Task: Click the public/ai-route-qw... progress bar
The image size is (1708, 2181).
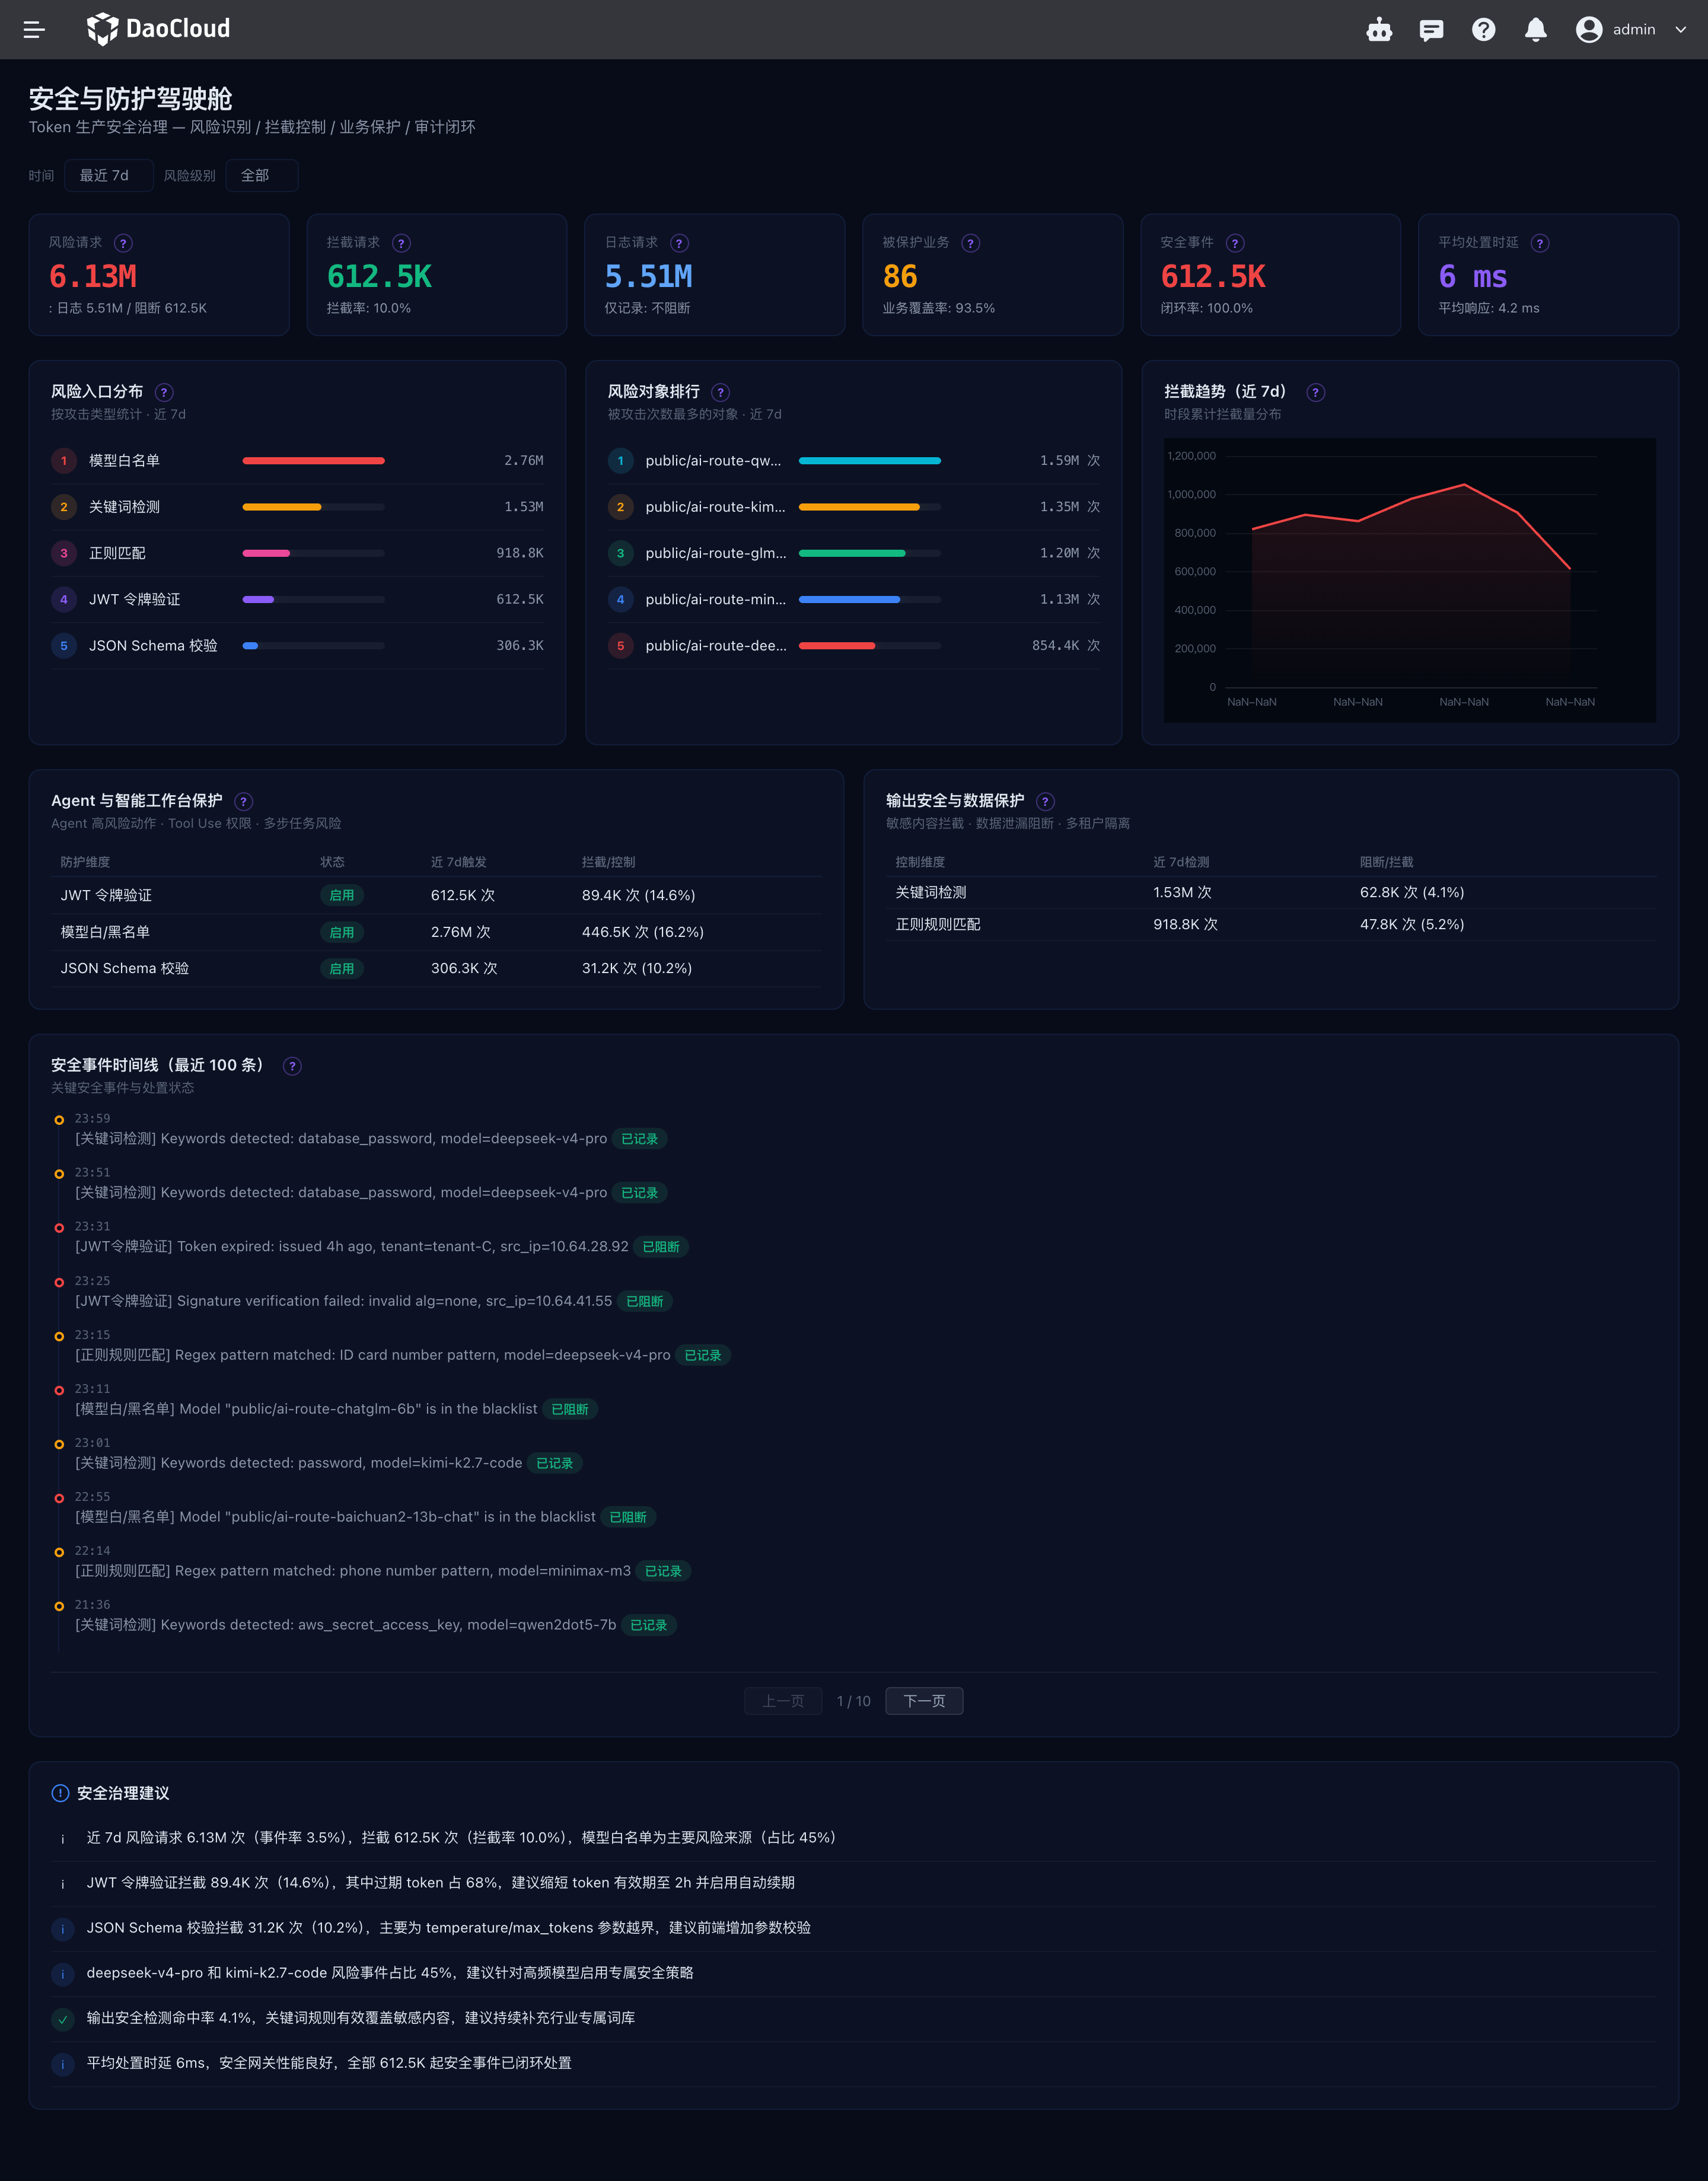Action: 869,461
